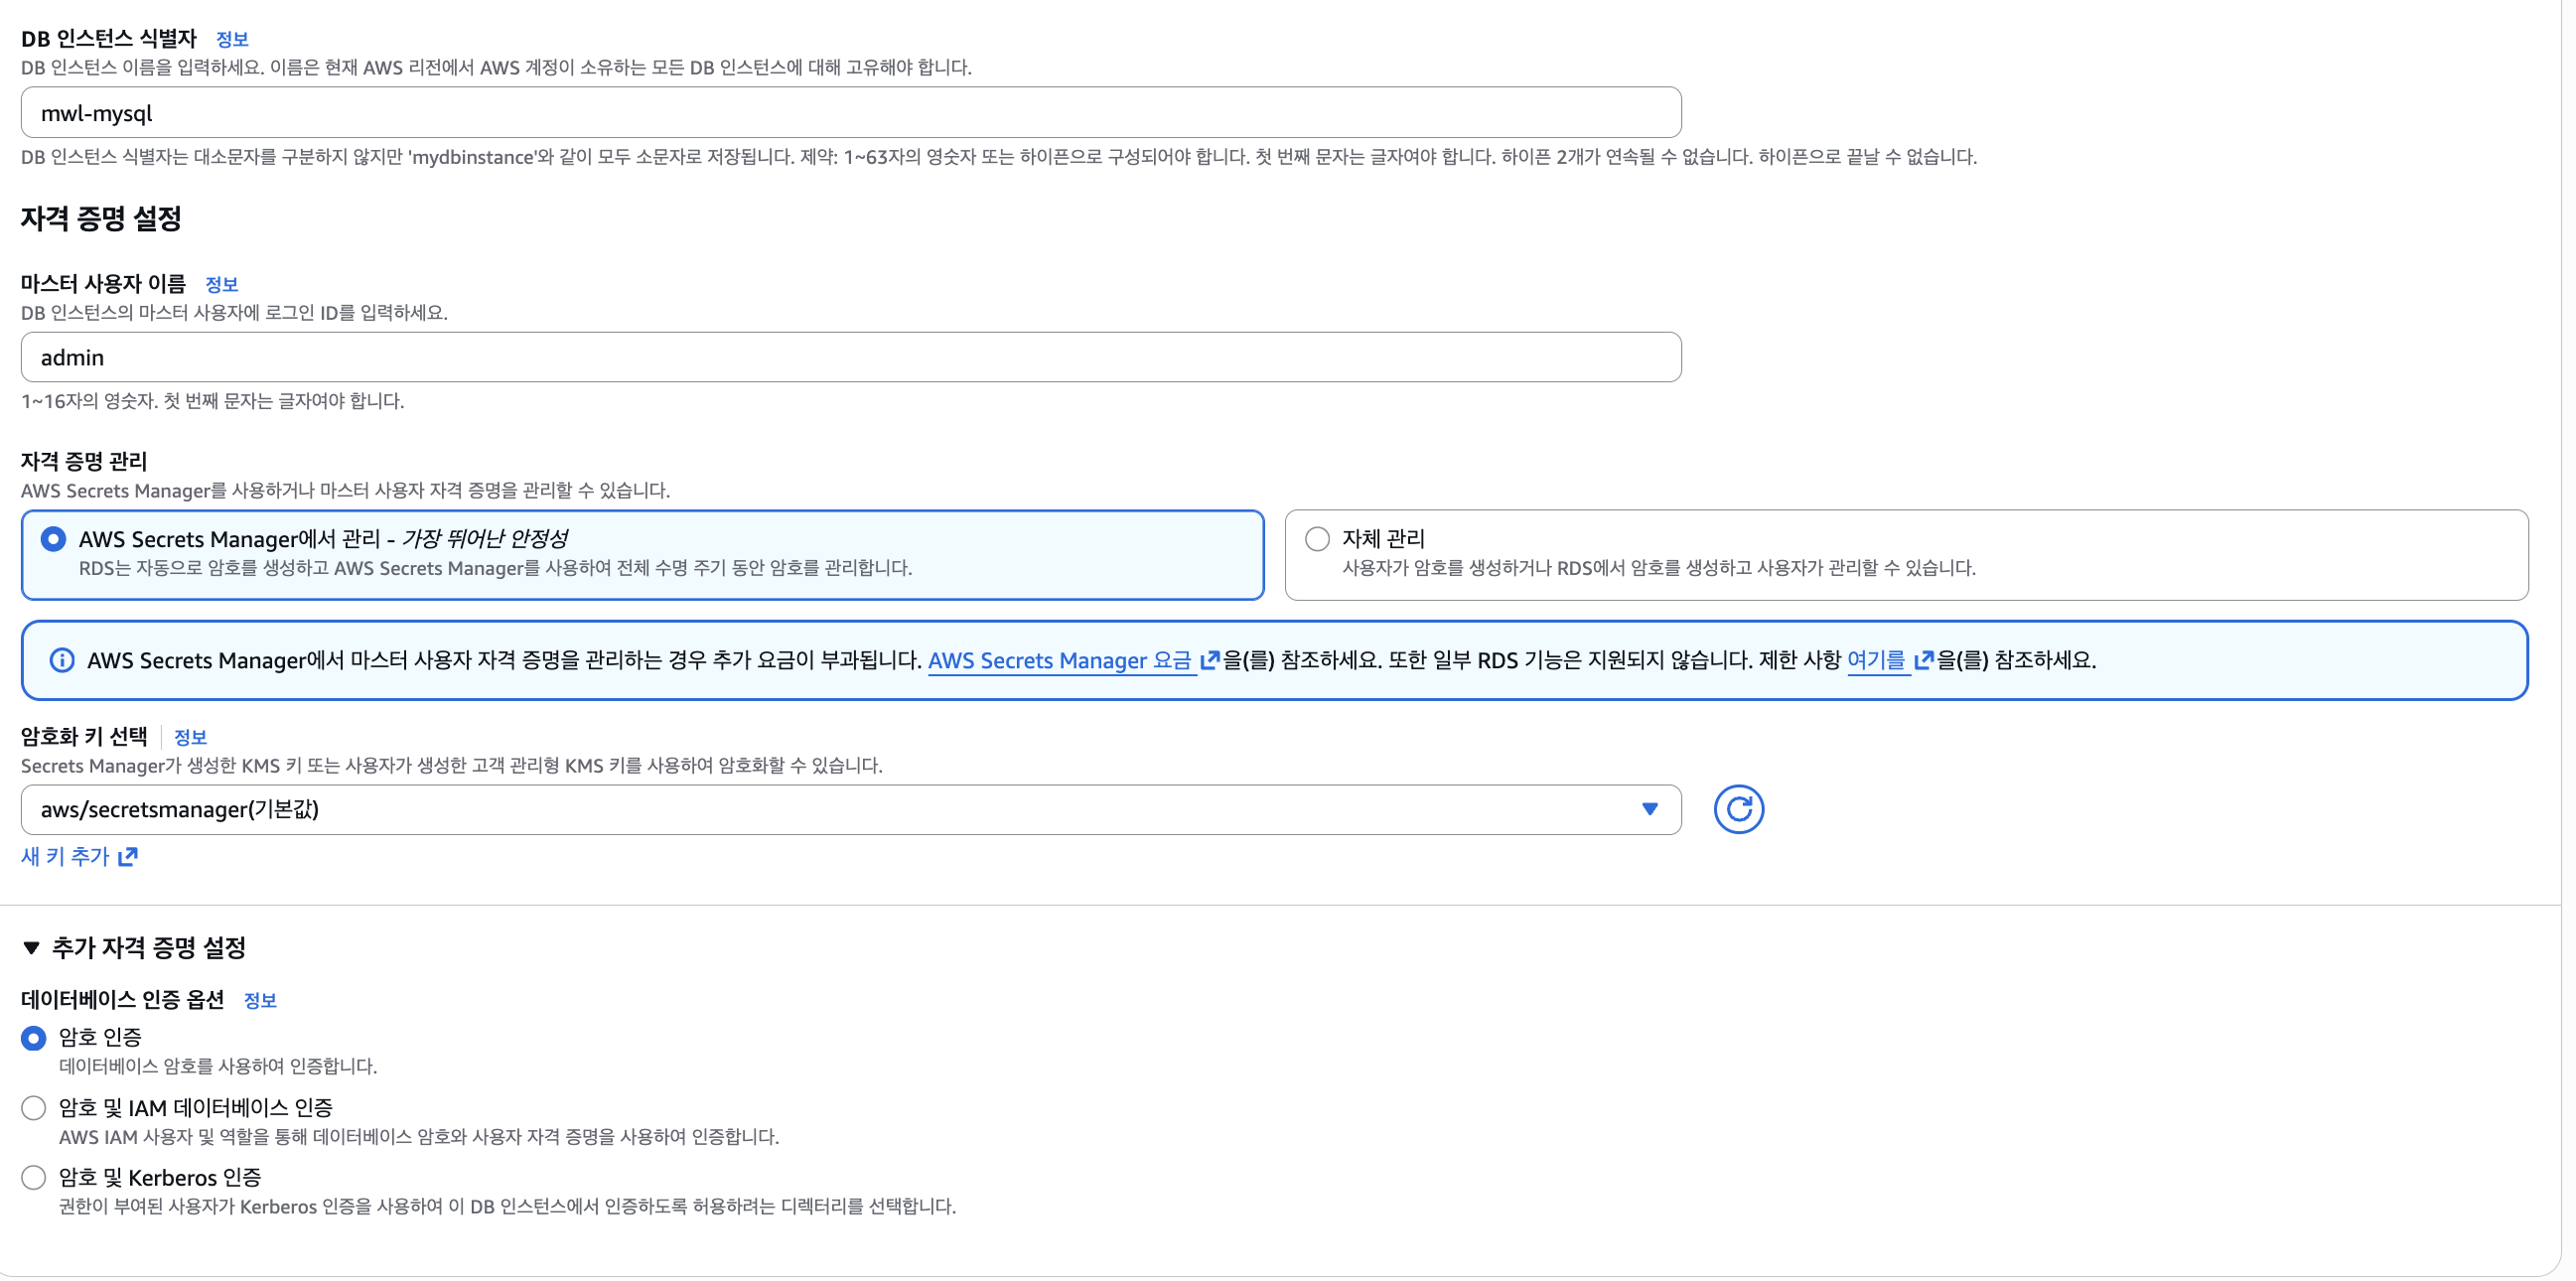Click dropdown arrow of 암호화 키 선택
The image size is (2576, 1281).
pos(1649,809)
